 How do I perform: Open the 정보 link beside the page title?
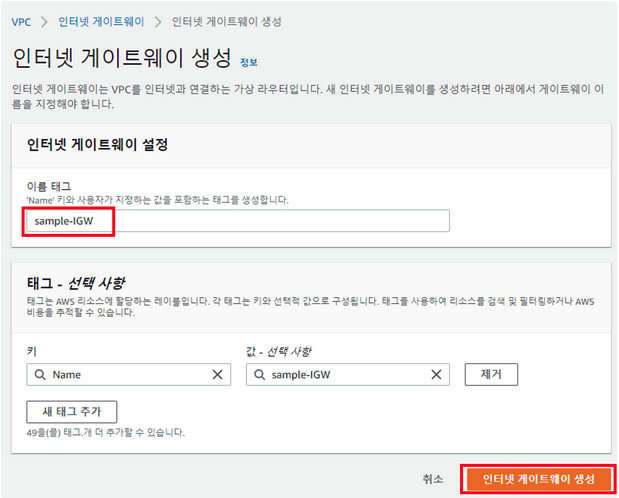coord(249,62)
